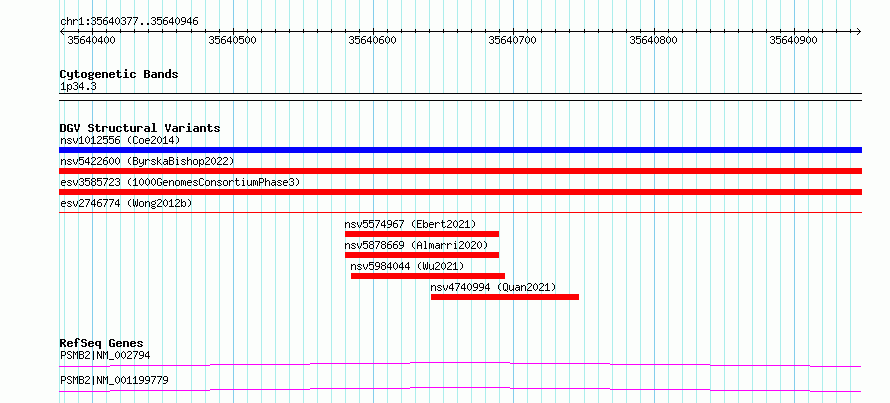Click the blue nsv1012556 variant bar

coord(460,150)
